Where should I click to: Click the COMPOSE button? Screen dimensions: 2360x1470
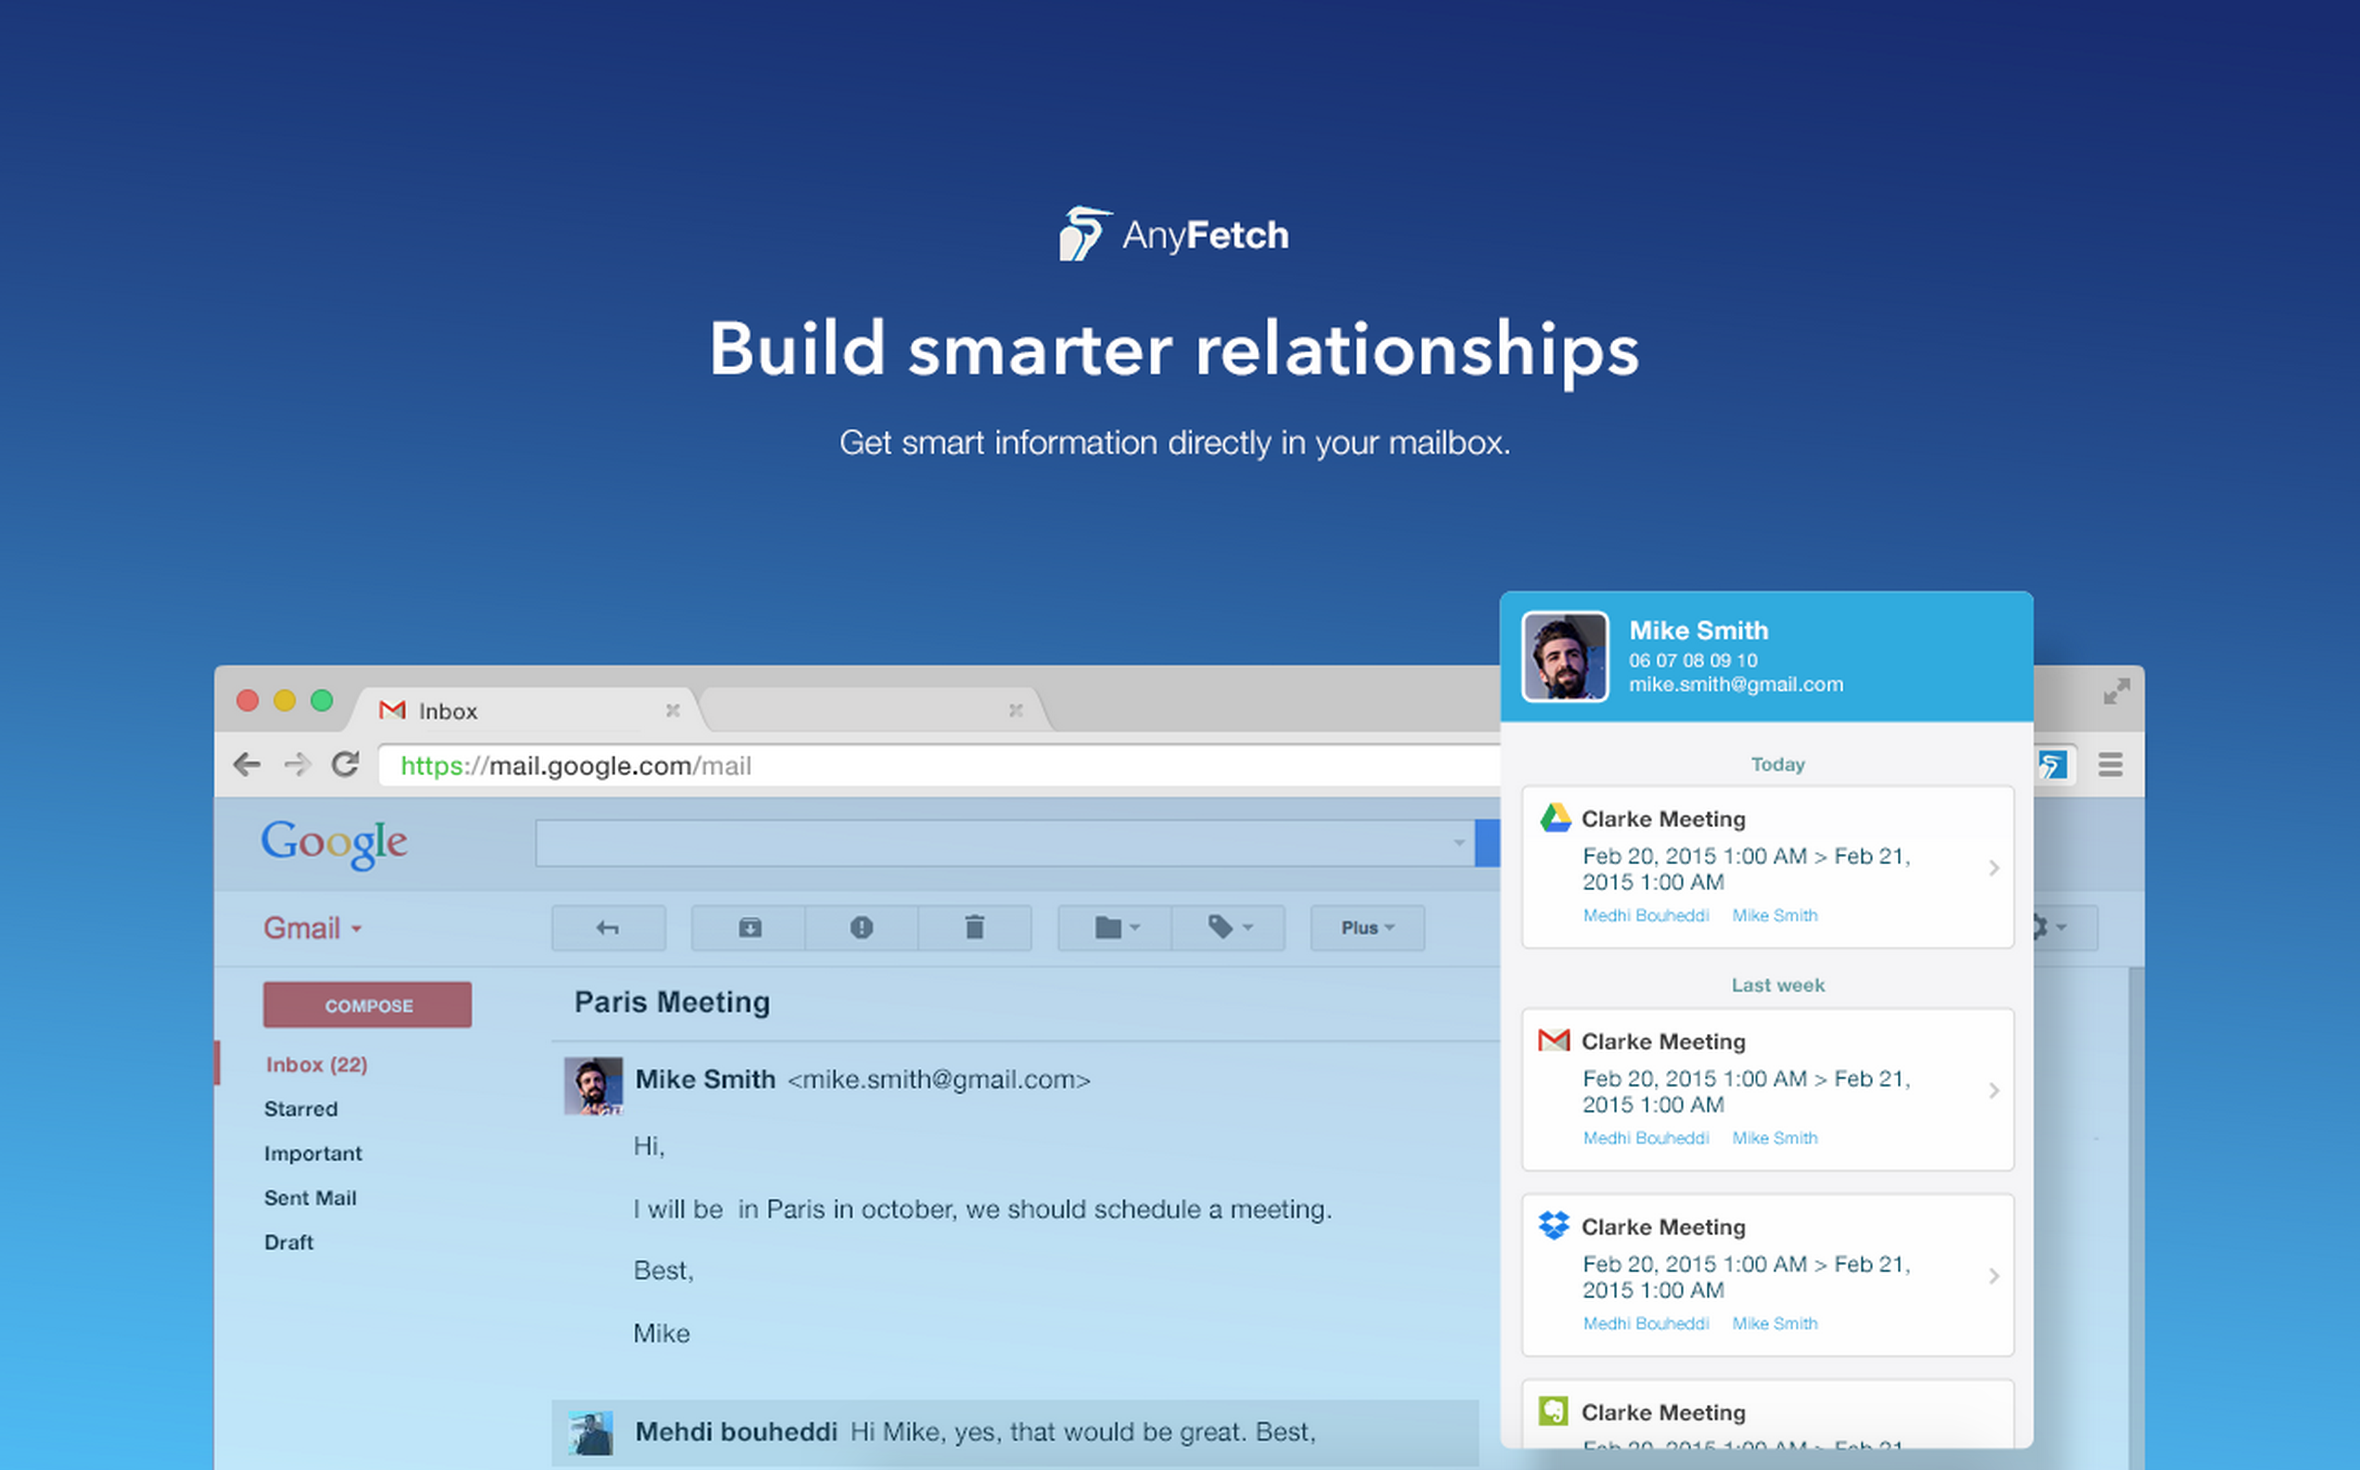pos(368,1005)
